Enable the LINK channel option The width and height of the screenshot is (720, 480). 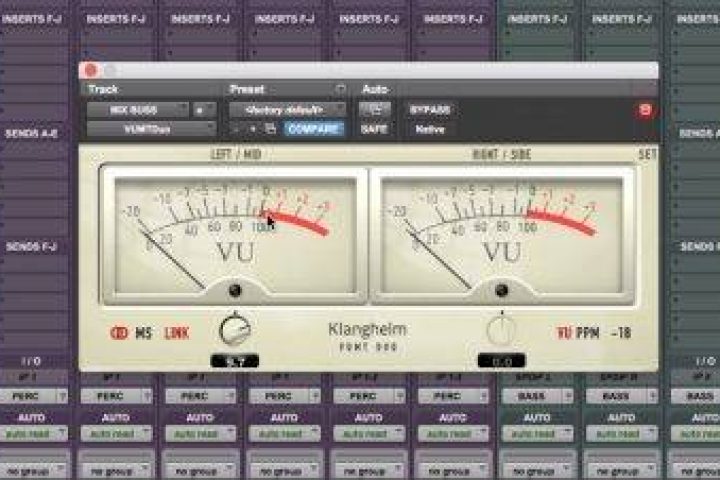175,332
